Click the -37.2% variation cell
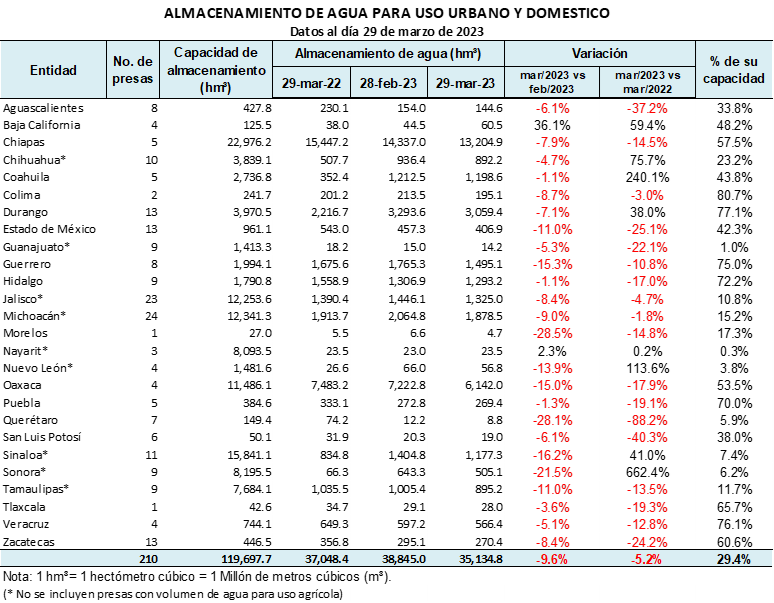The width and height of the screenshot is (774, 603). click(x=647, y=107)
